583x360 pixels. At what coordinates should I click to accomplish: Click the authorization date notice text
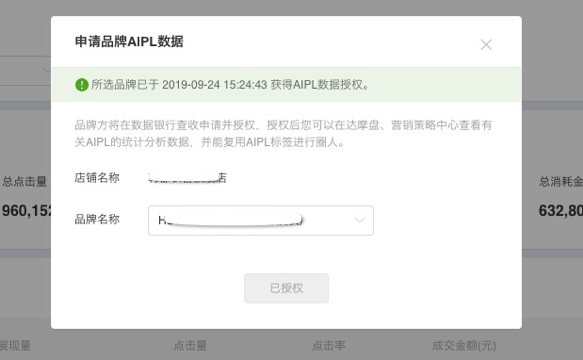(230, 85)
